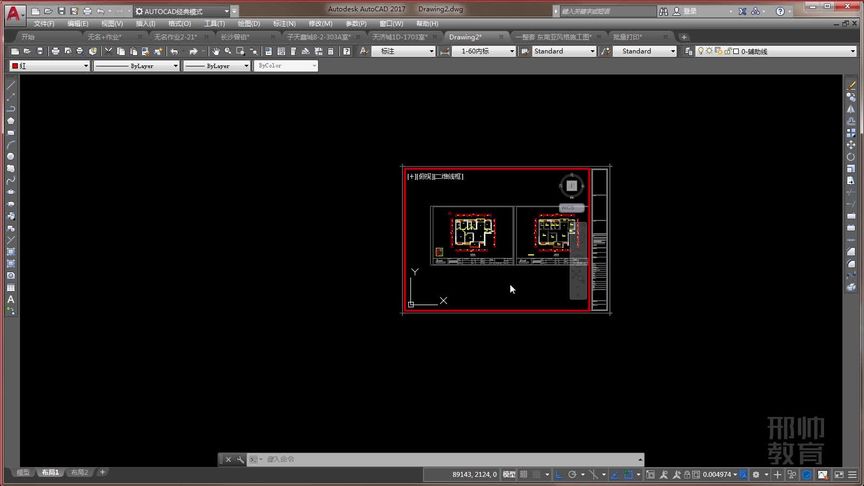864x486 pixels.
Task: Click the binoculars search icon
Action: [663, 11]
